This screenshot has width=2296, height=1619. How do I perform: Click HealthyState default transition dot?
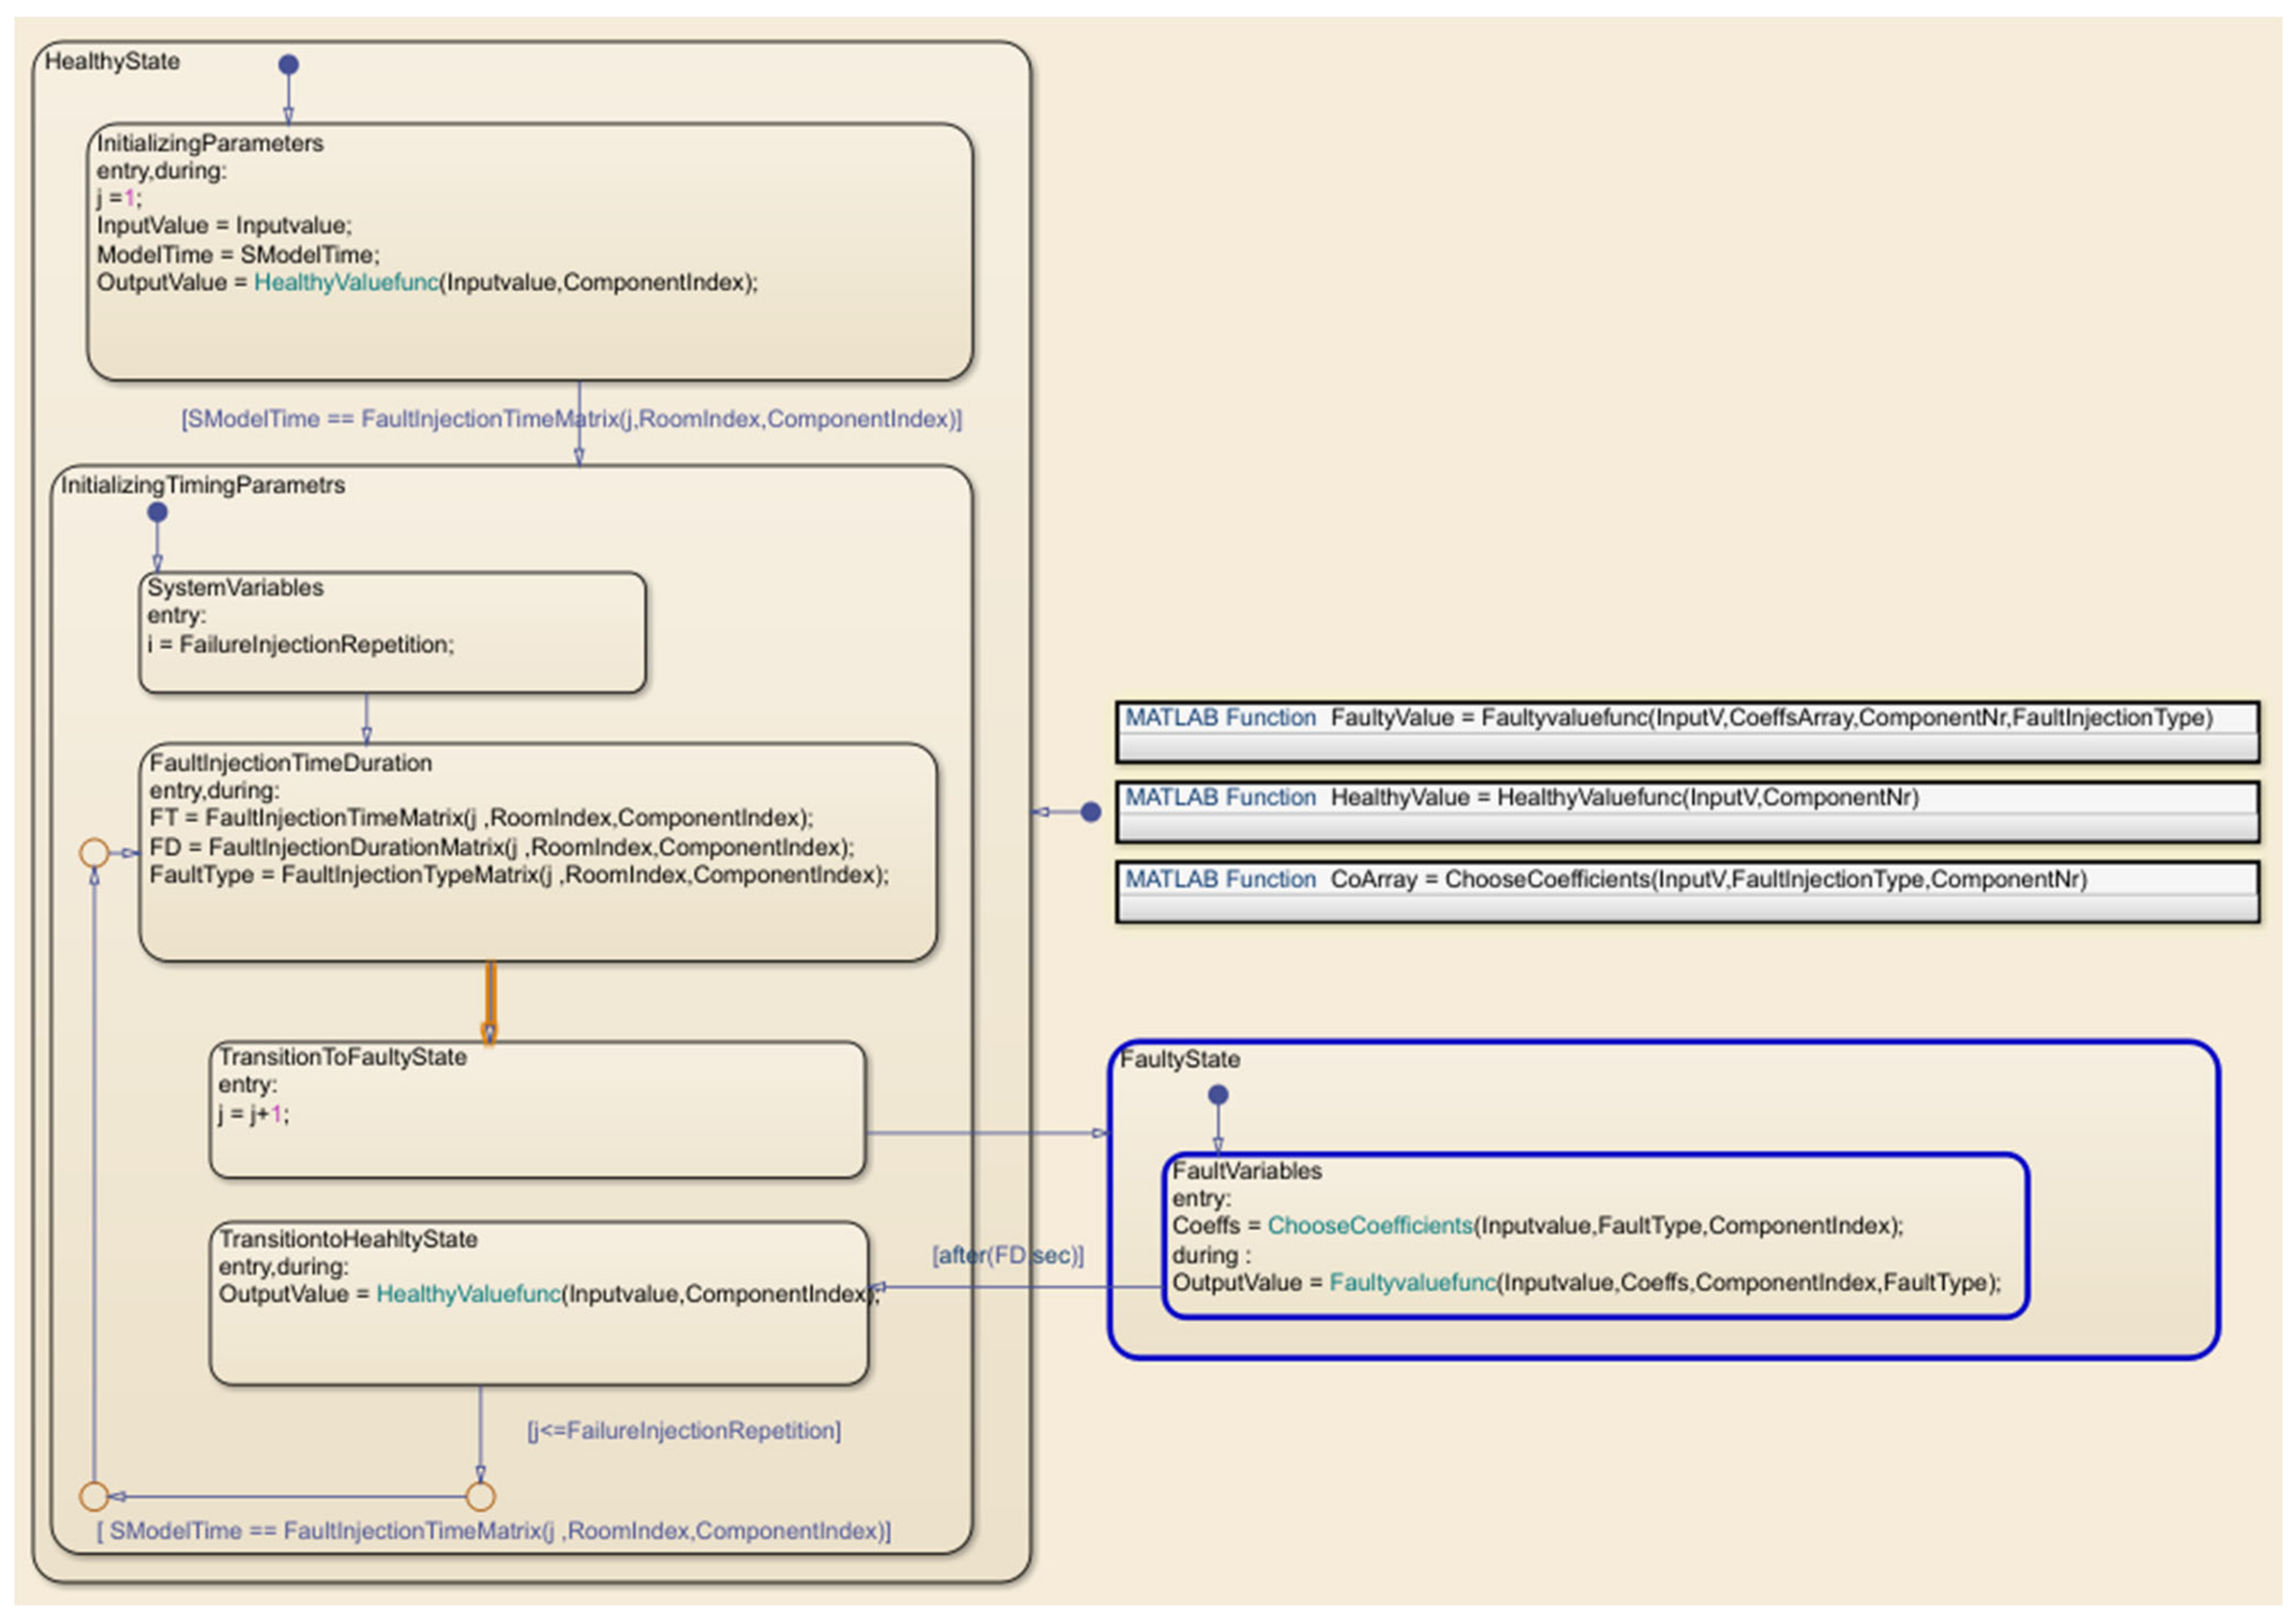tap(288, 65)
